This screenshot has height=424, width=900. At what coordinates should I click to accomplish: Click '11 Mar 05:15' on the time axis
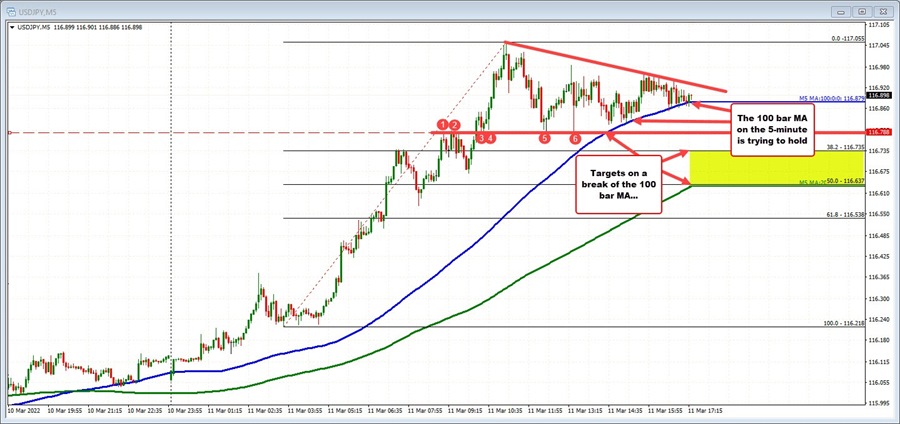click(x=343, y=411)
